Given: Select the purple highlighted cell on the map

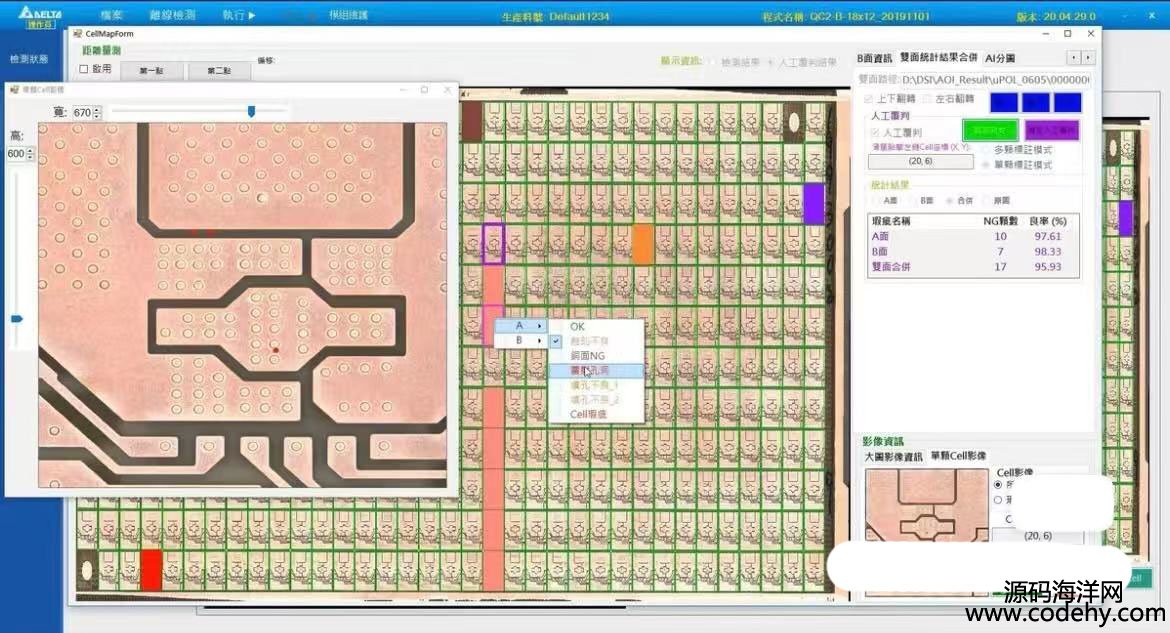Looking at the screenshot, I should click(x=813, y=204).
